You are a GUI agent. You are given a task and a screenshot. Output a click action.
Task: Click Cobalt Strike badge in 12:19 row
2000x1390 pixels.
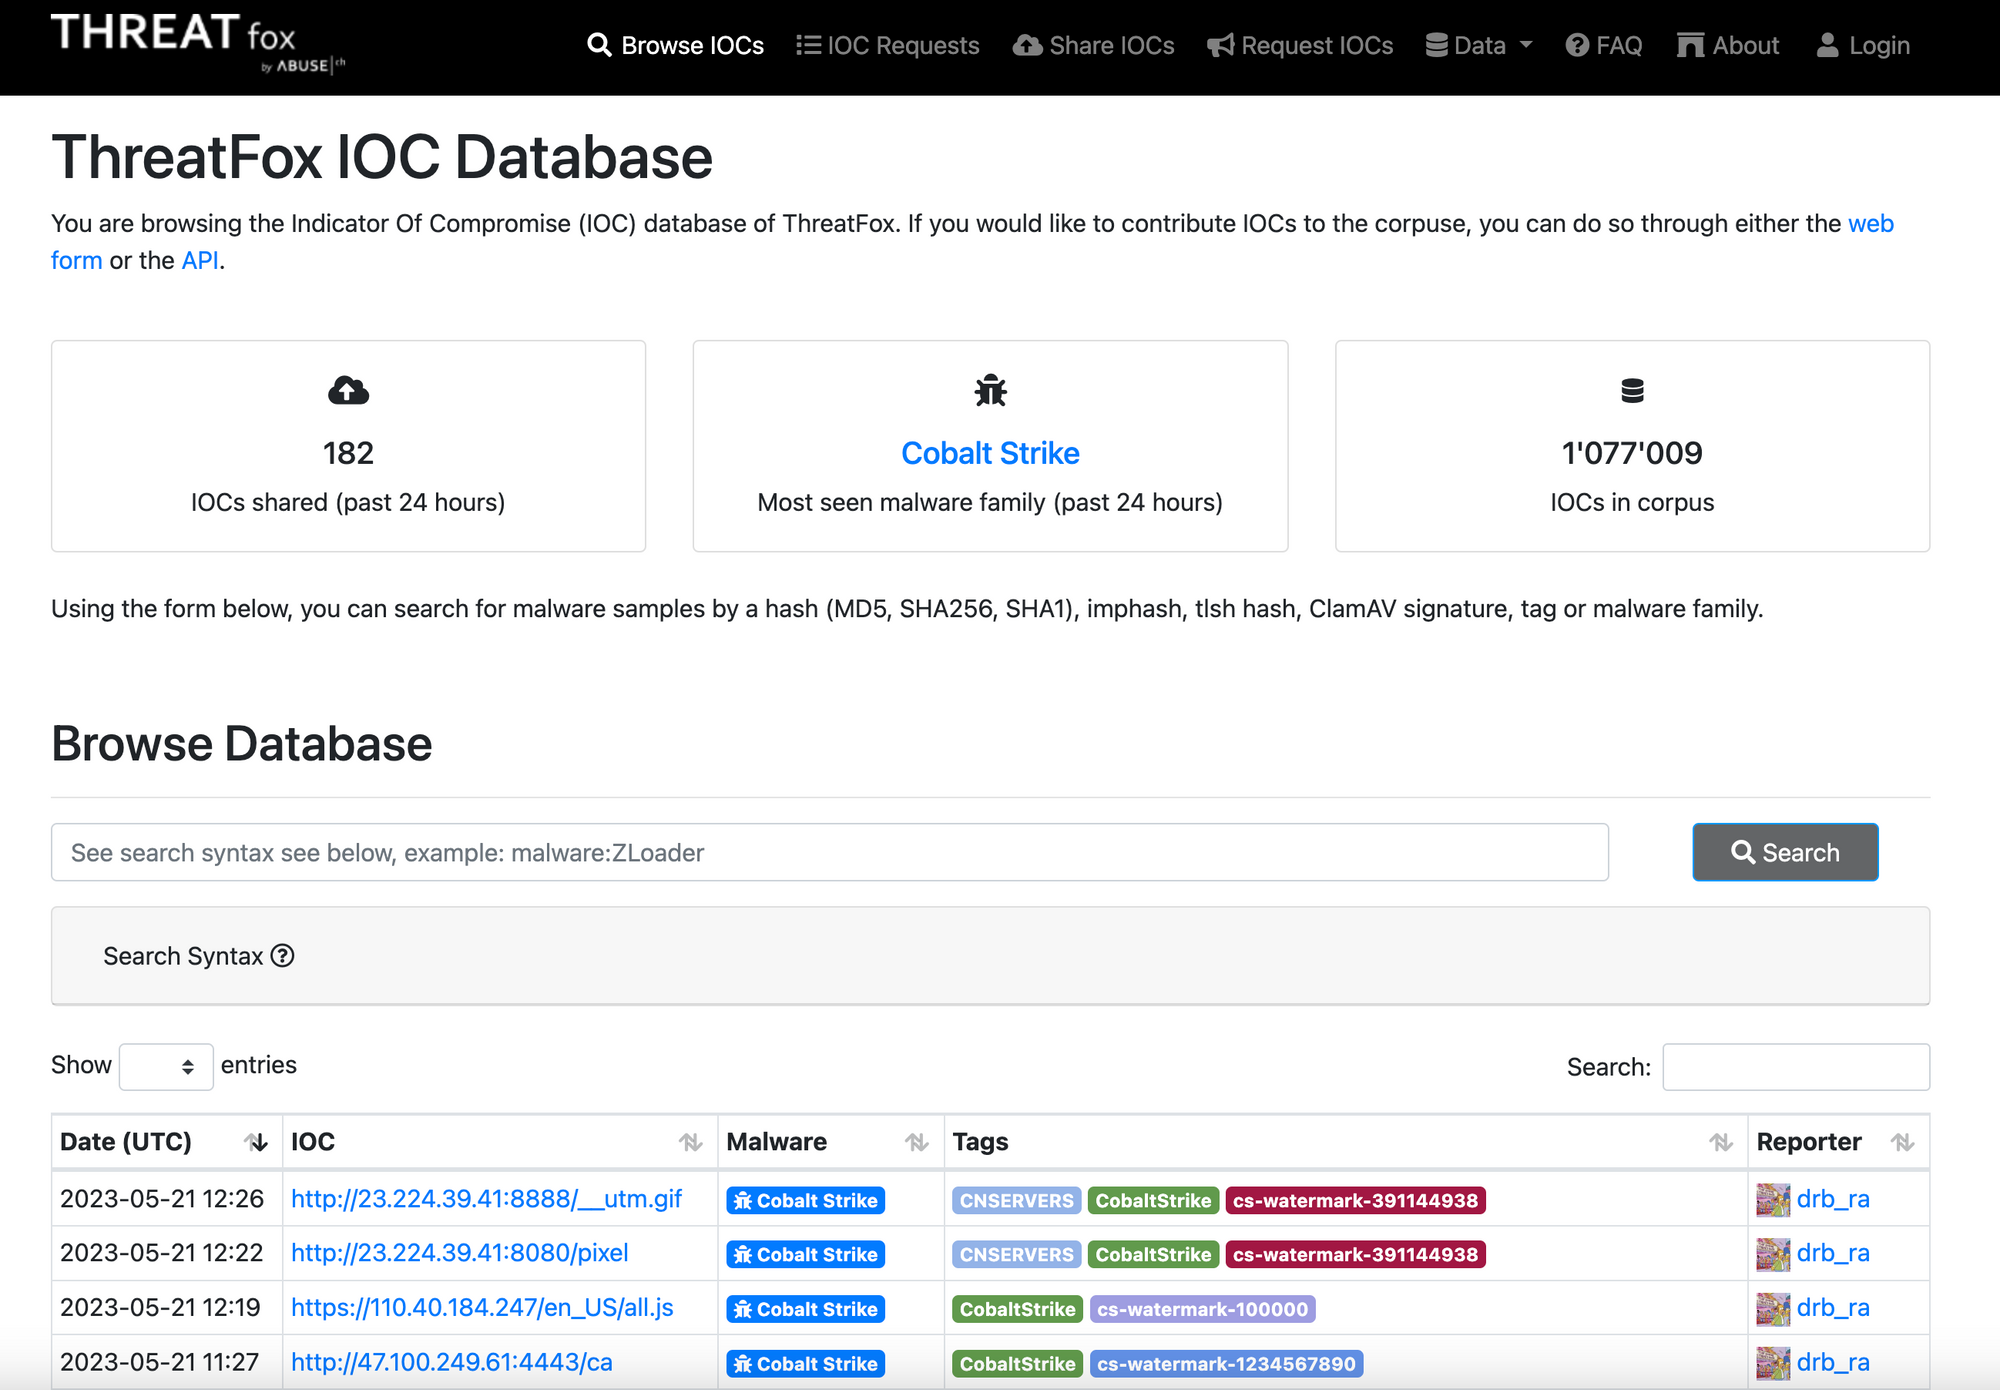[805, 1309]
